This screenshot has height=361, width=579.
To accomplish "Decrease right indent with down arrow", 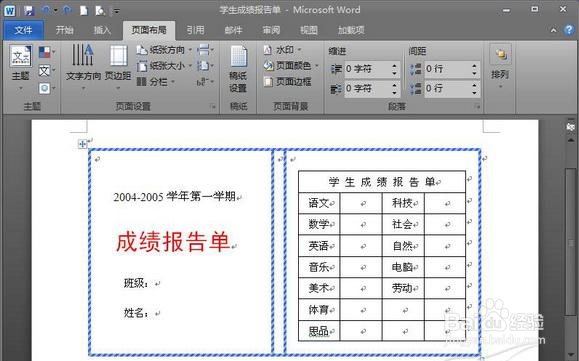I will [x=394, y=92].
